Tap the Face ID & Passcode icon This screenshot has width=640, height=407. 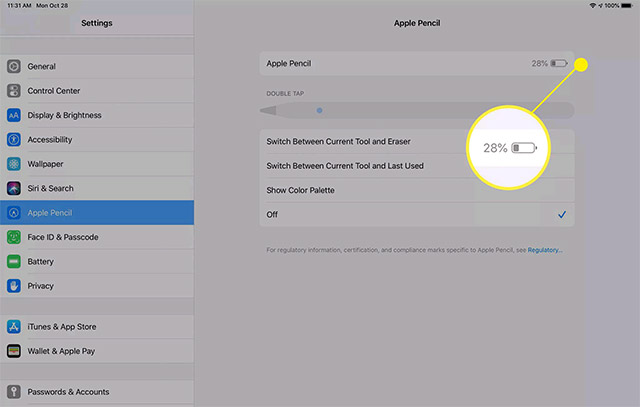click(x=15, y=237)
